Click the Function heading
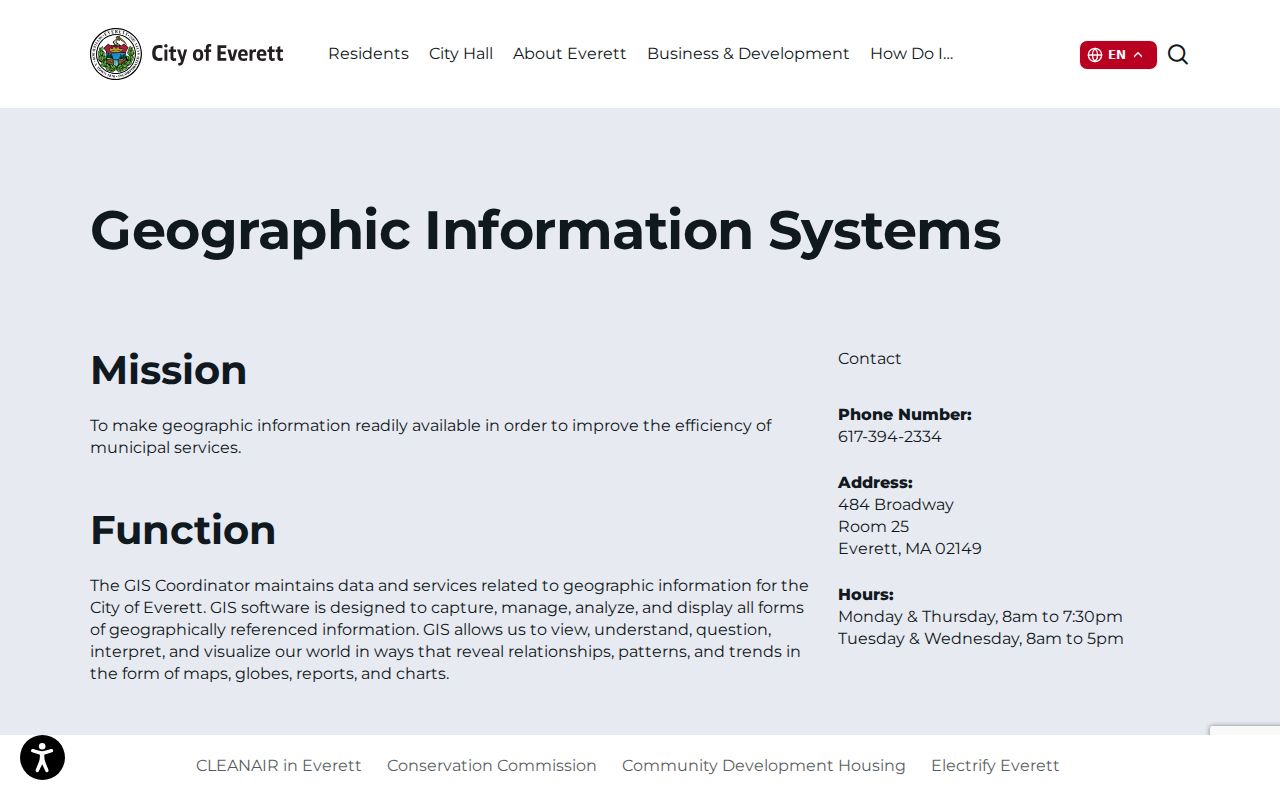 pos(183,530)
